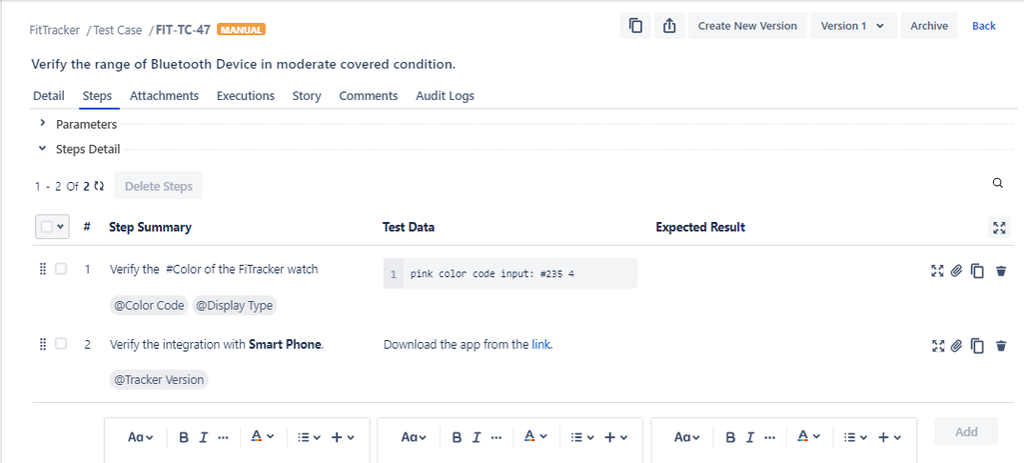Image resolution: width=1024 pixels, height=463 pixels.
Task: Open text color picker in Test Data editor
Action: pos(536,438)
